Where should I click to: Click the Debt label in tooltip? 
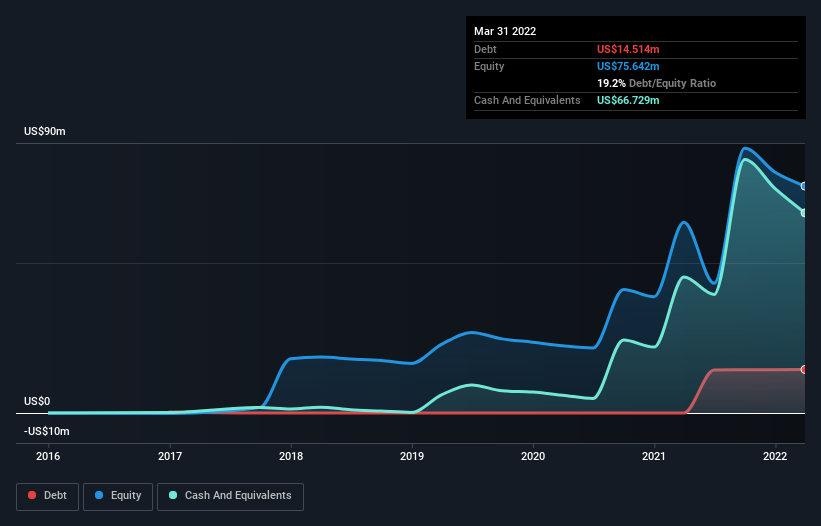click(x=485, y=49)
